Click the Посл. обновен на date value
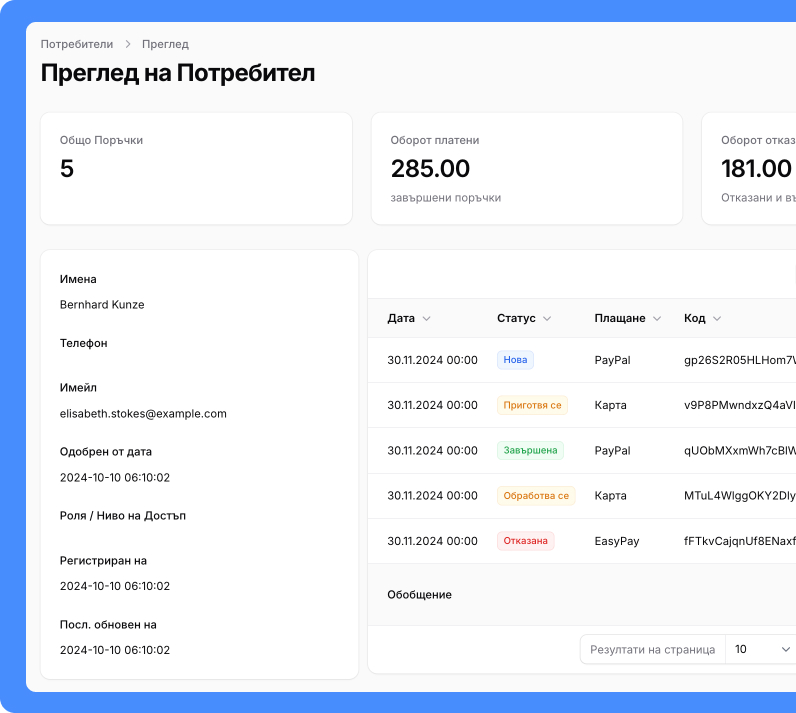796x713 pixels. point(115,650)
